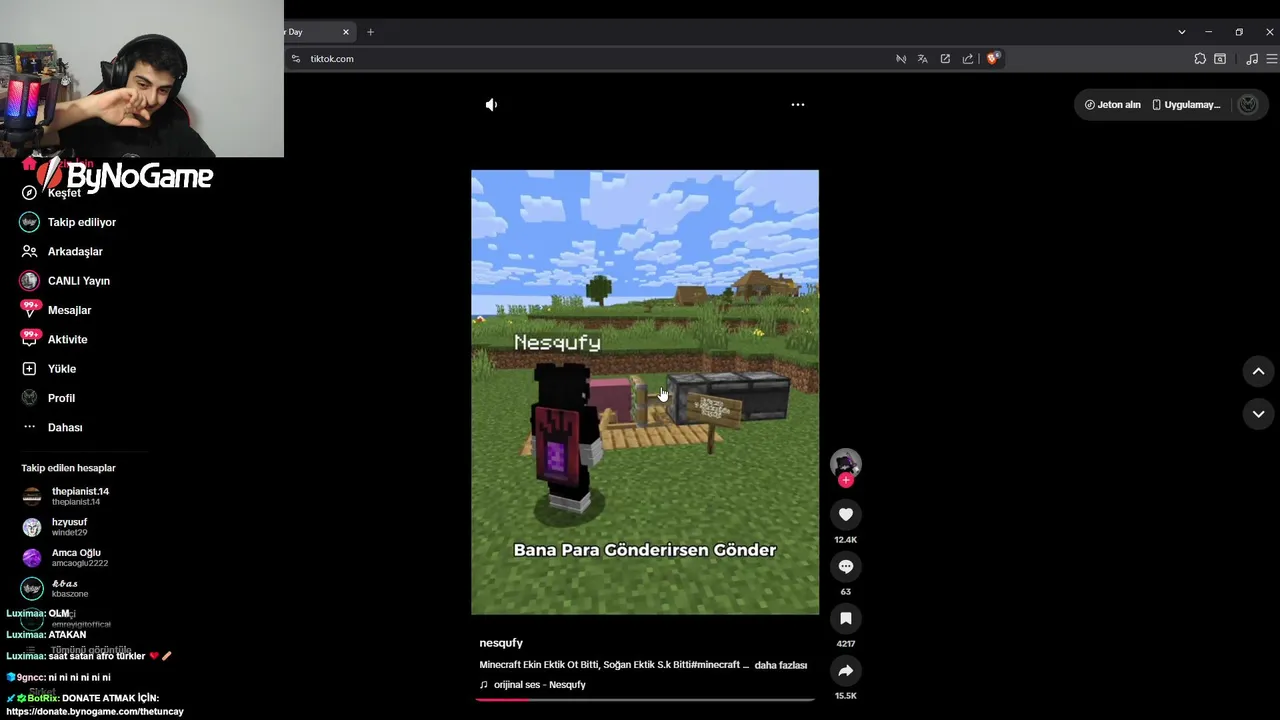Seek on the video progress bar
The height and width of the screenshot is (720, 1280).
[x=645, y=699]
